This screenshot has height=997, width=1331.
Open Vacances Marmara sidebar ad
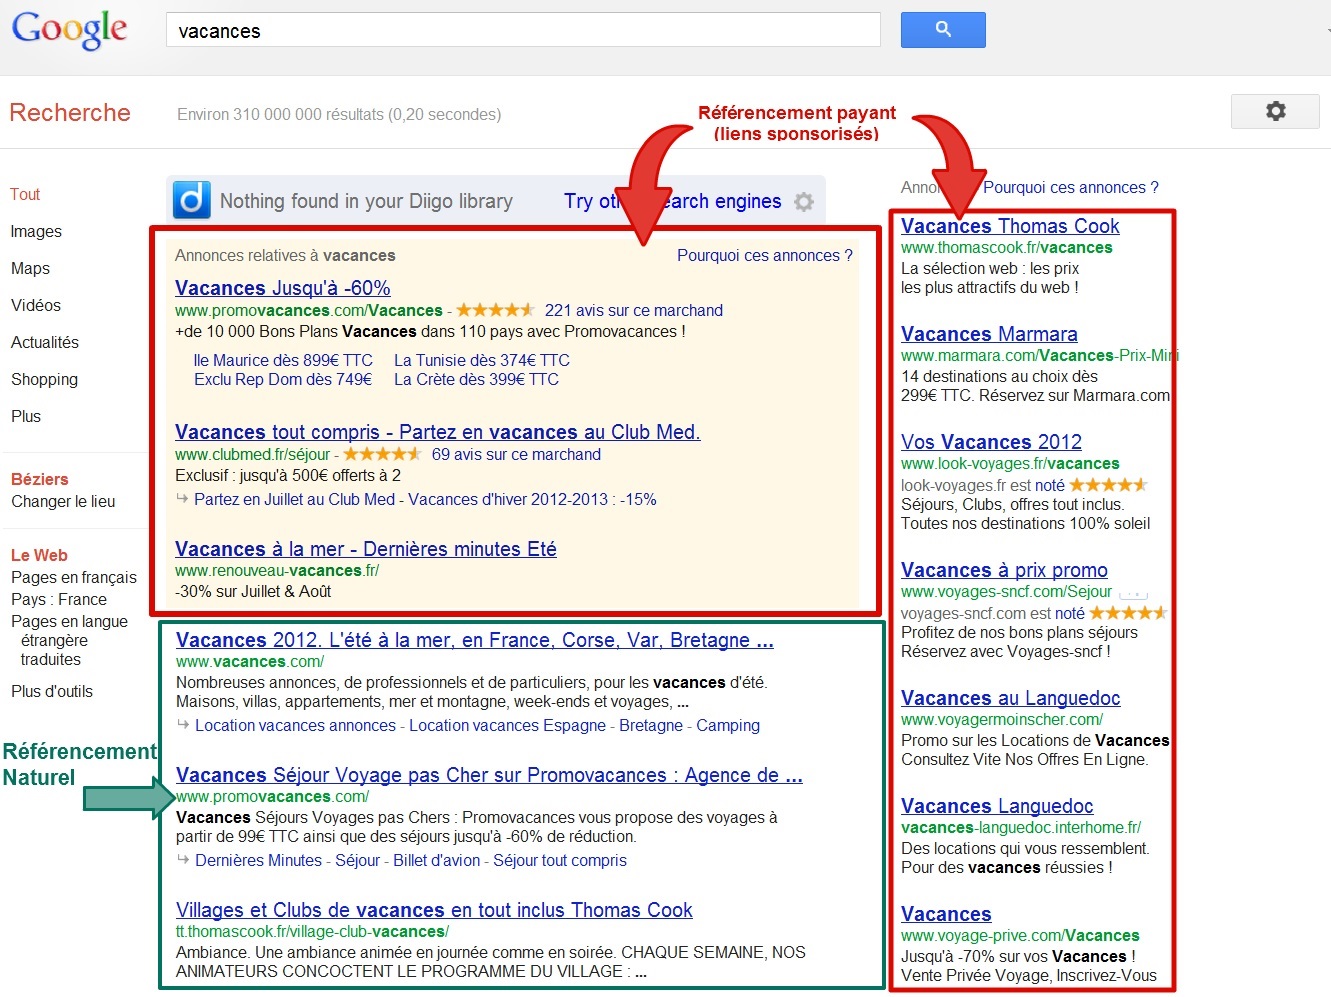[x=989, y=334]
